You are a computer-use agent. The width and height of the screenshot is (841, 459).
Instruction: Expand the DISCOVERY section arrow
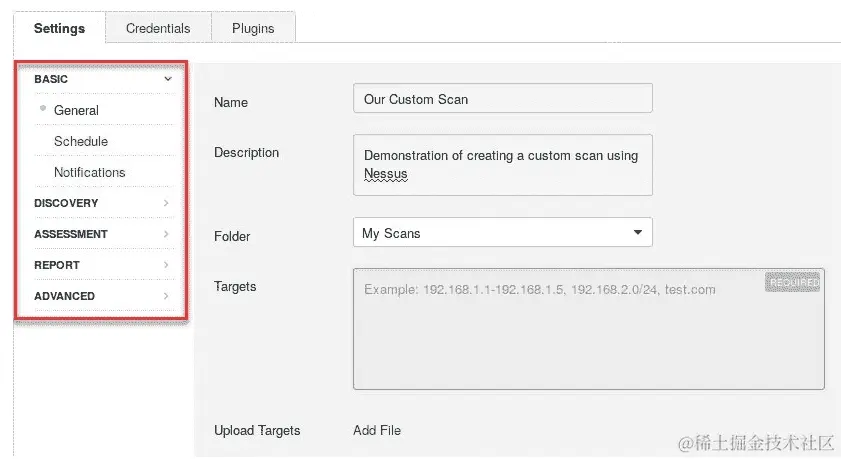click(166, 203)
